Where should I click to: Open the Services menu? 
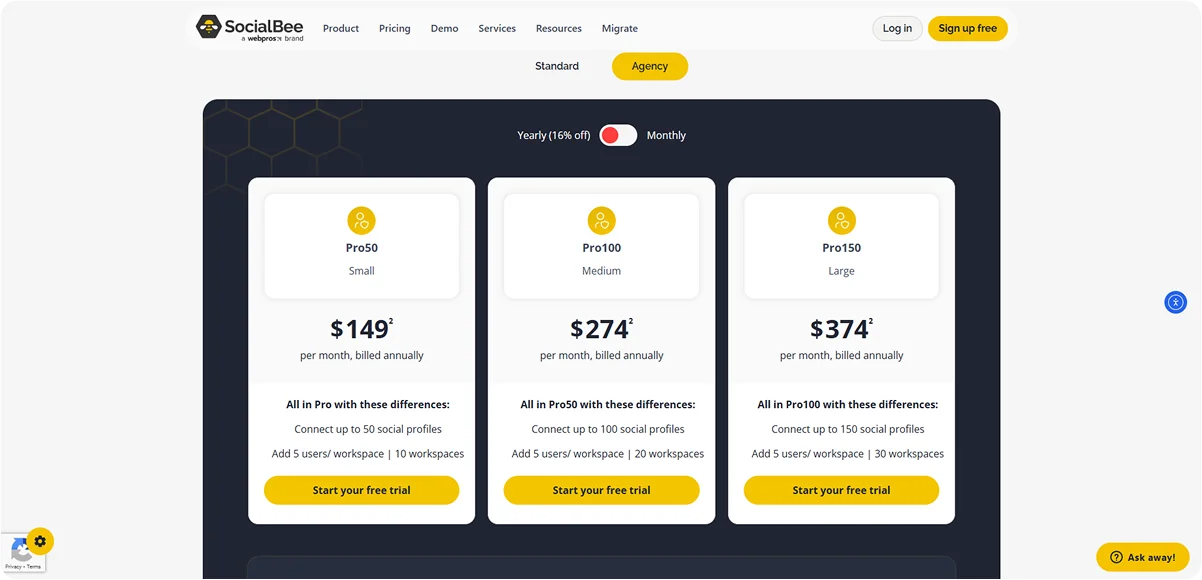click(x=496, y=28)
